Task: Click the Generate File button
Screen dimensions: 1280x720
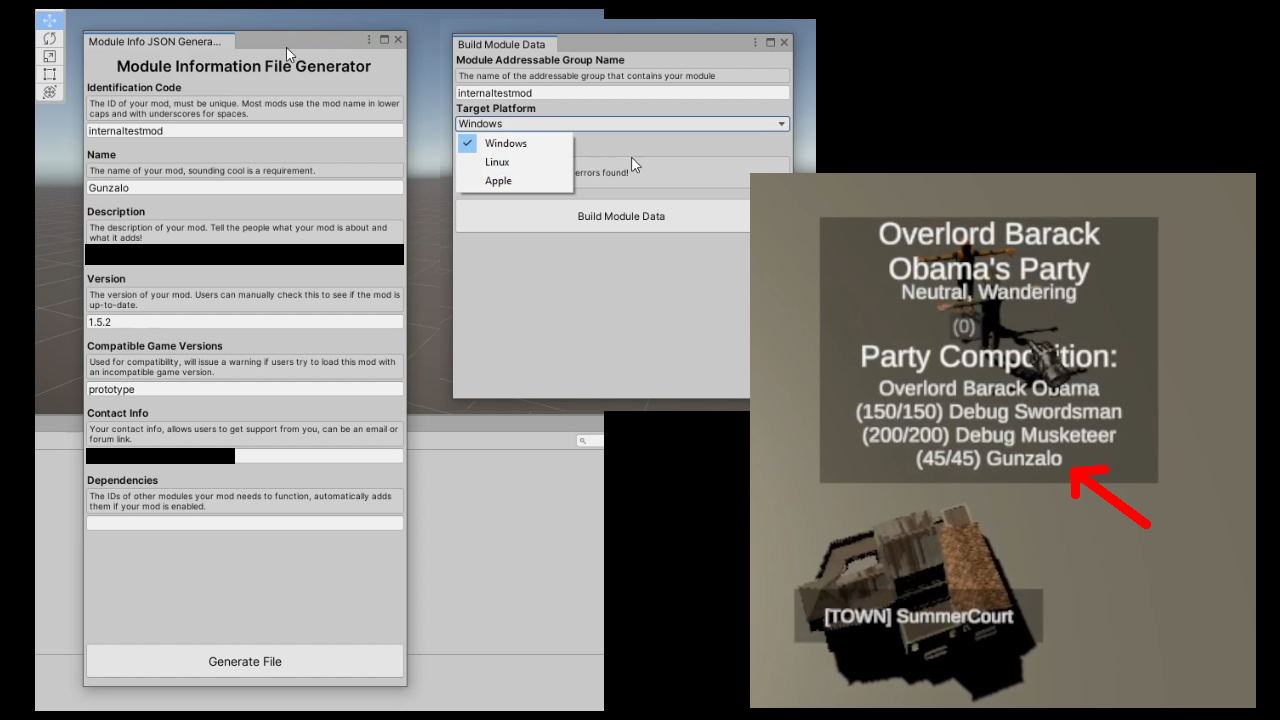Action: (x=245, y=661)
